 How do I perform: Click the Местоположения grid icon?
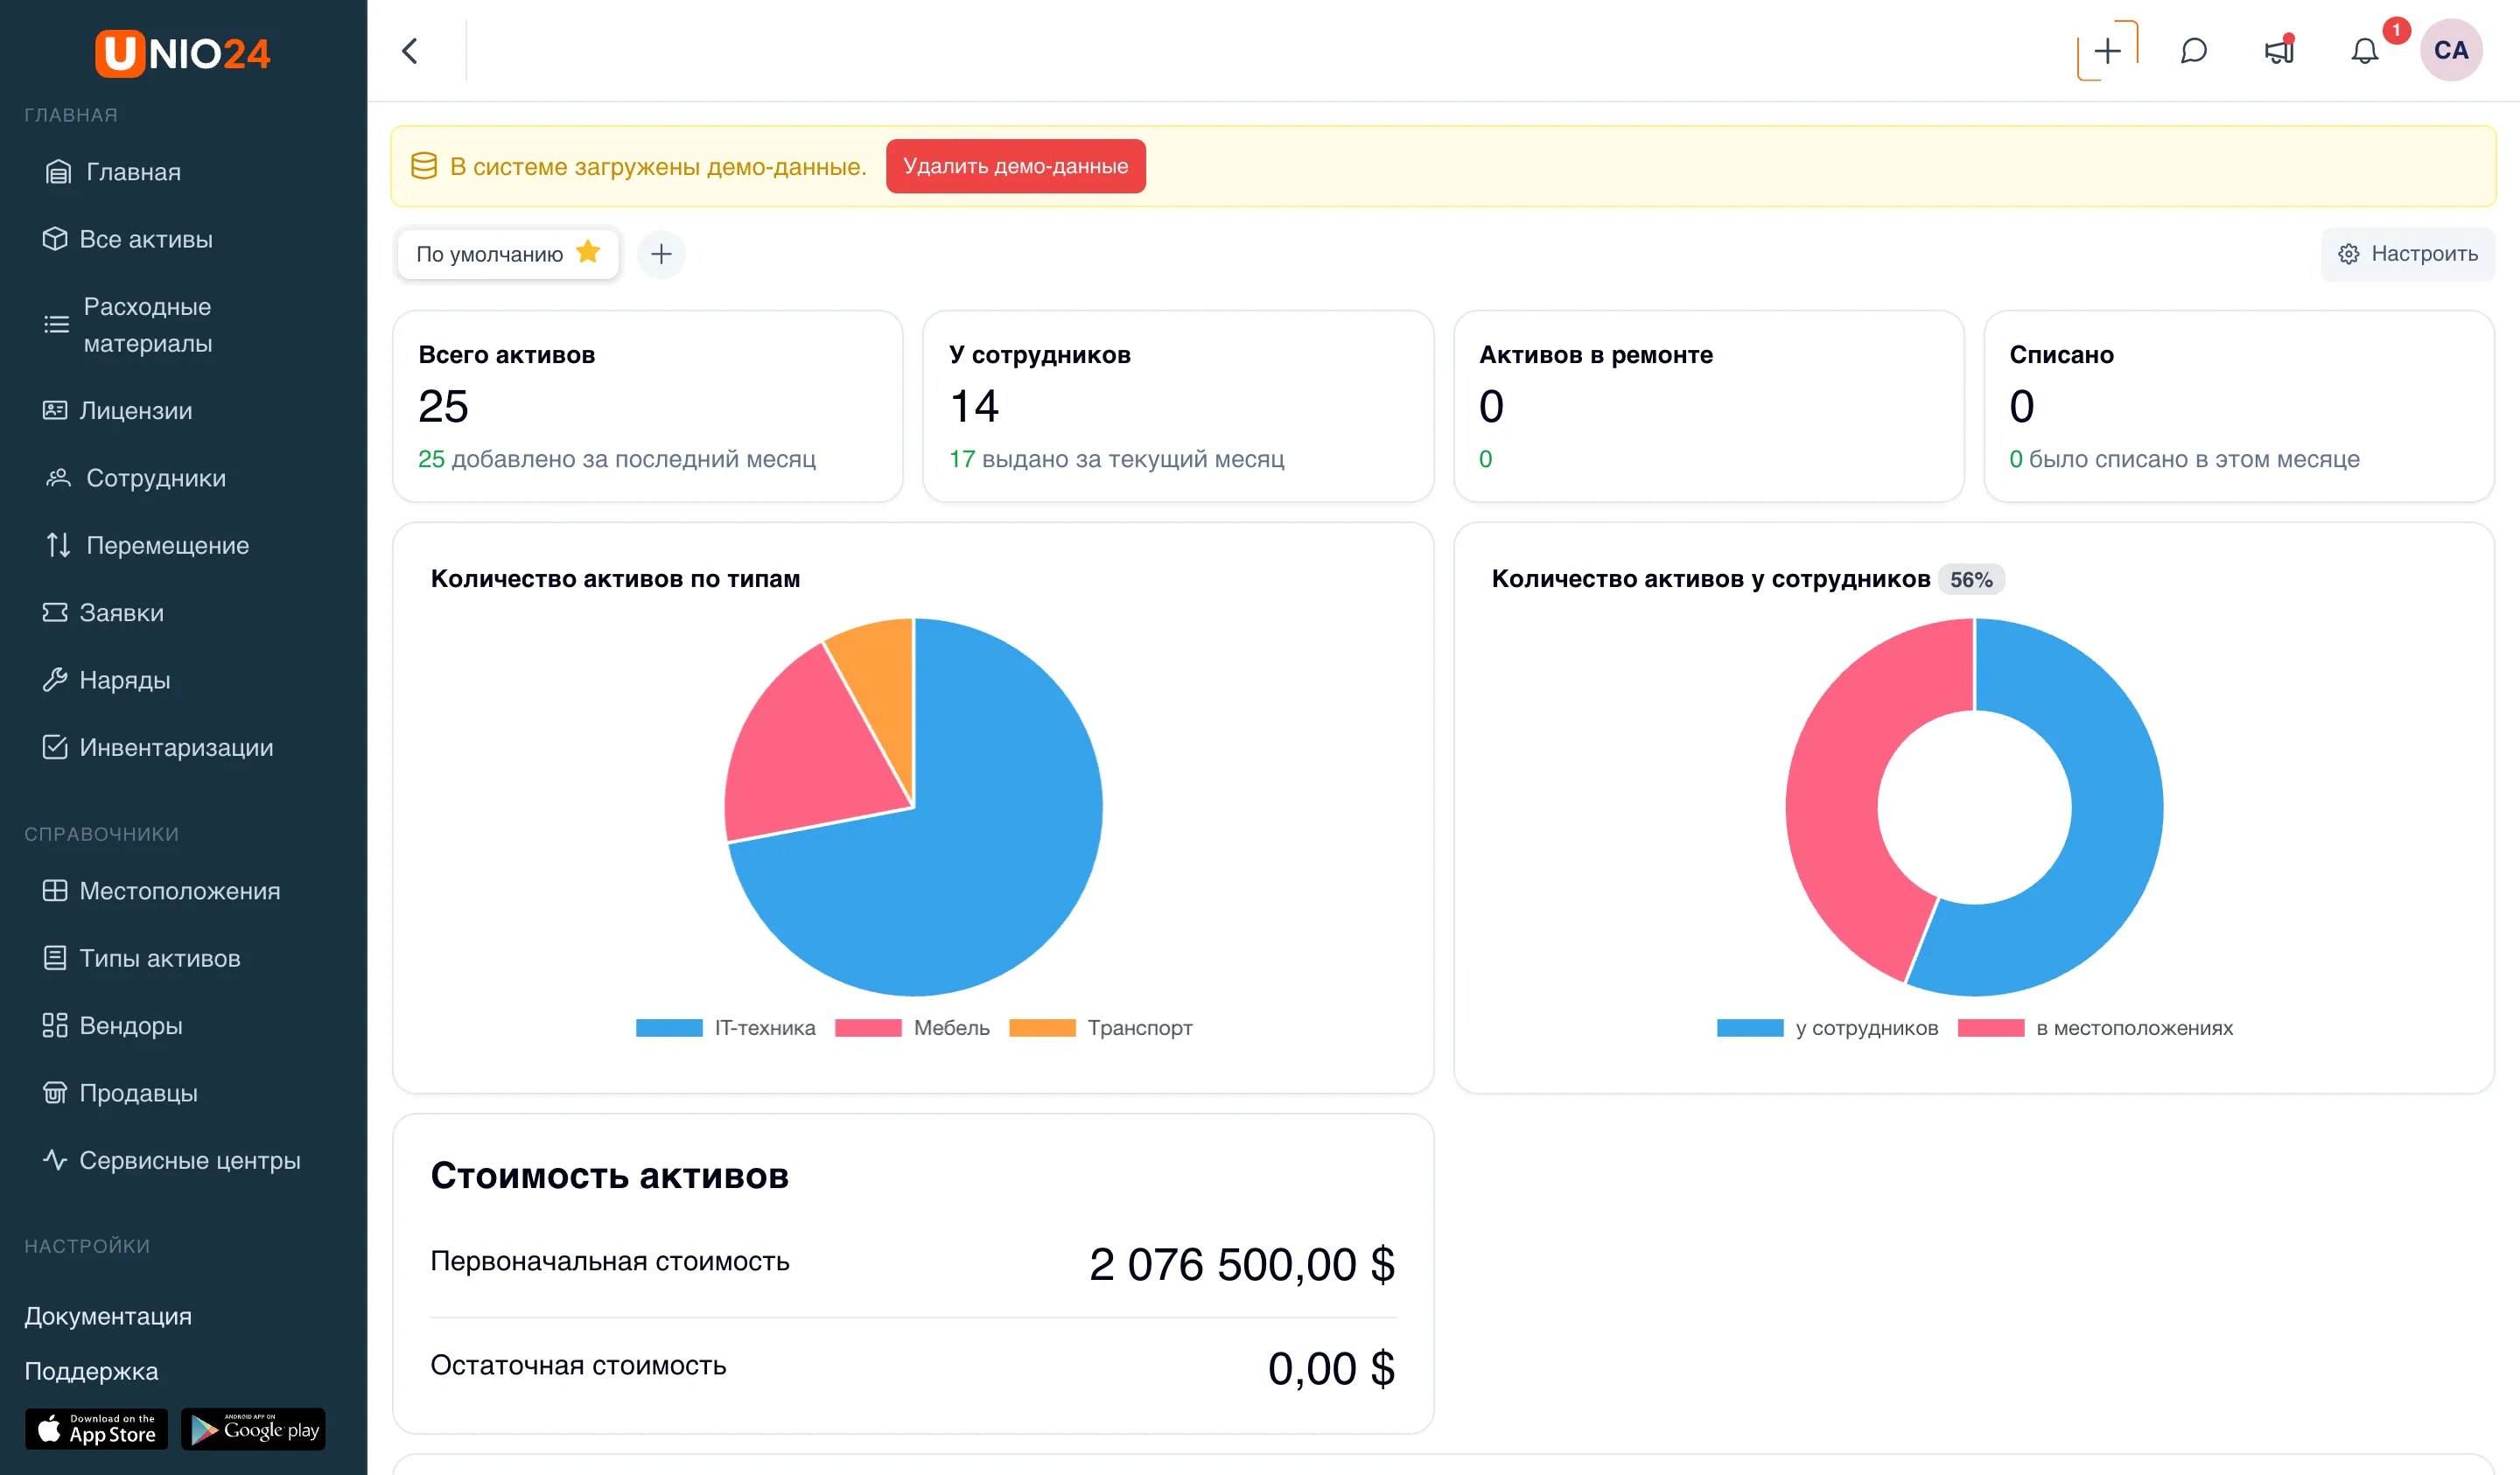tap(55, 891)
